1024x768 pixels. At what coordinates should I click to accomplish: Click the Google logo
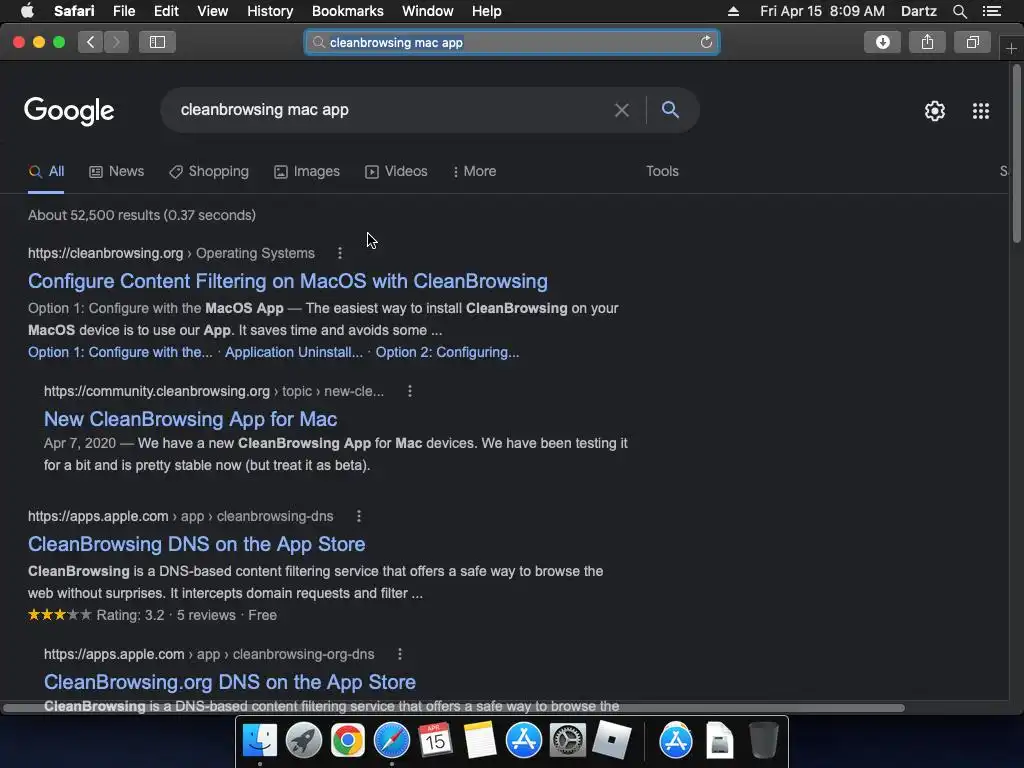69,111
